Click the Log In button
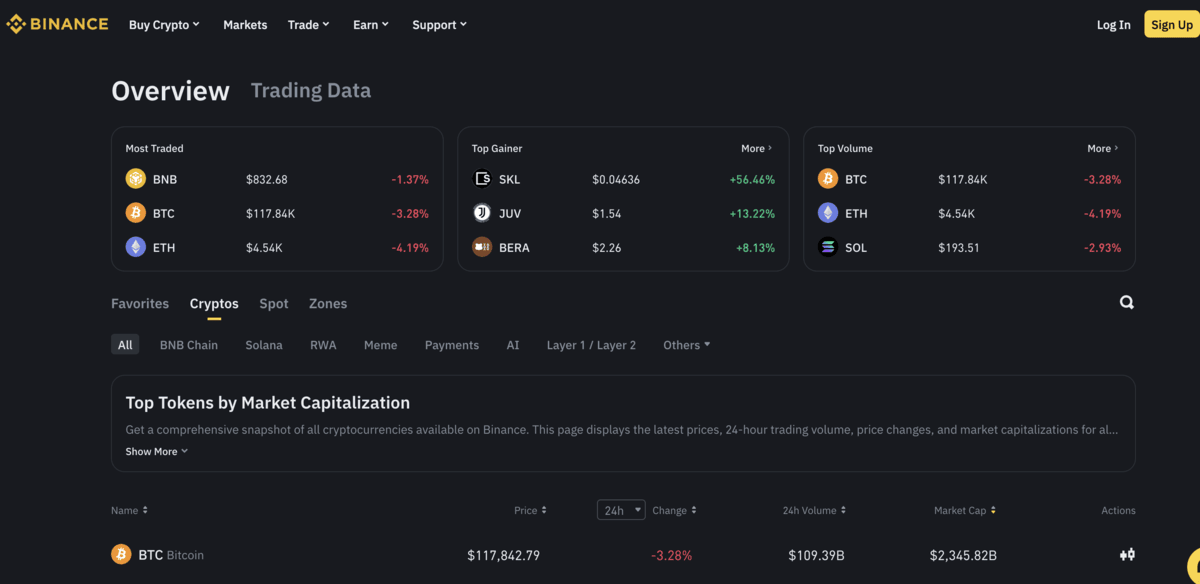 (x=1113, y=25)
